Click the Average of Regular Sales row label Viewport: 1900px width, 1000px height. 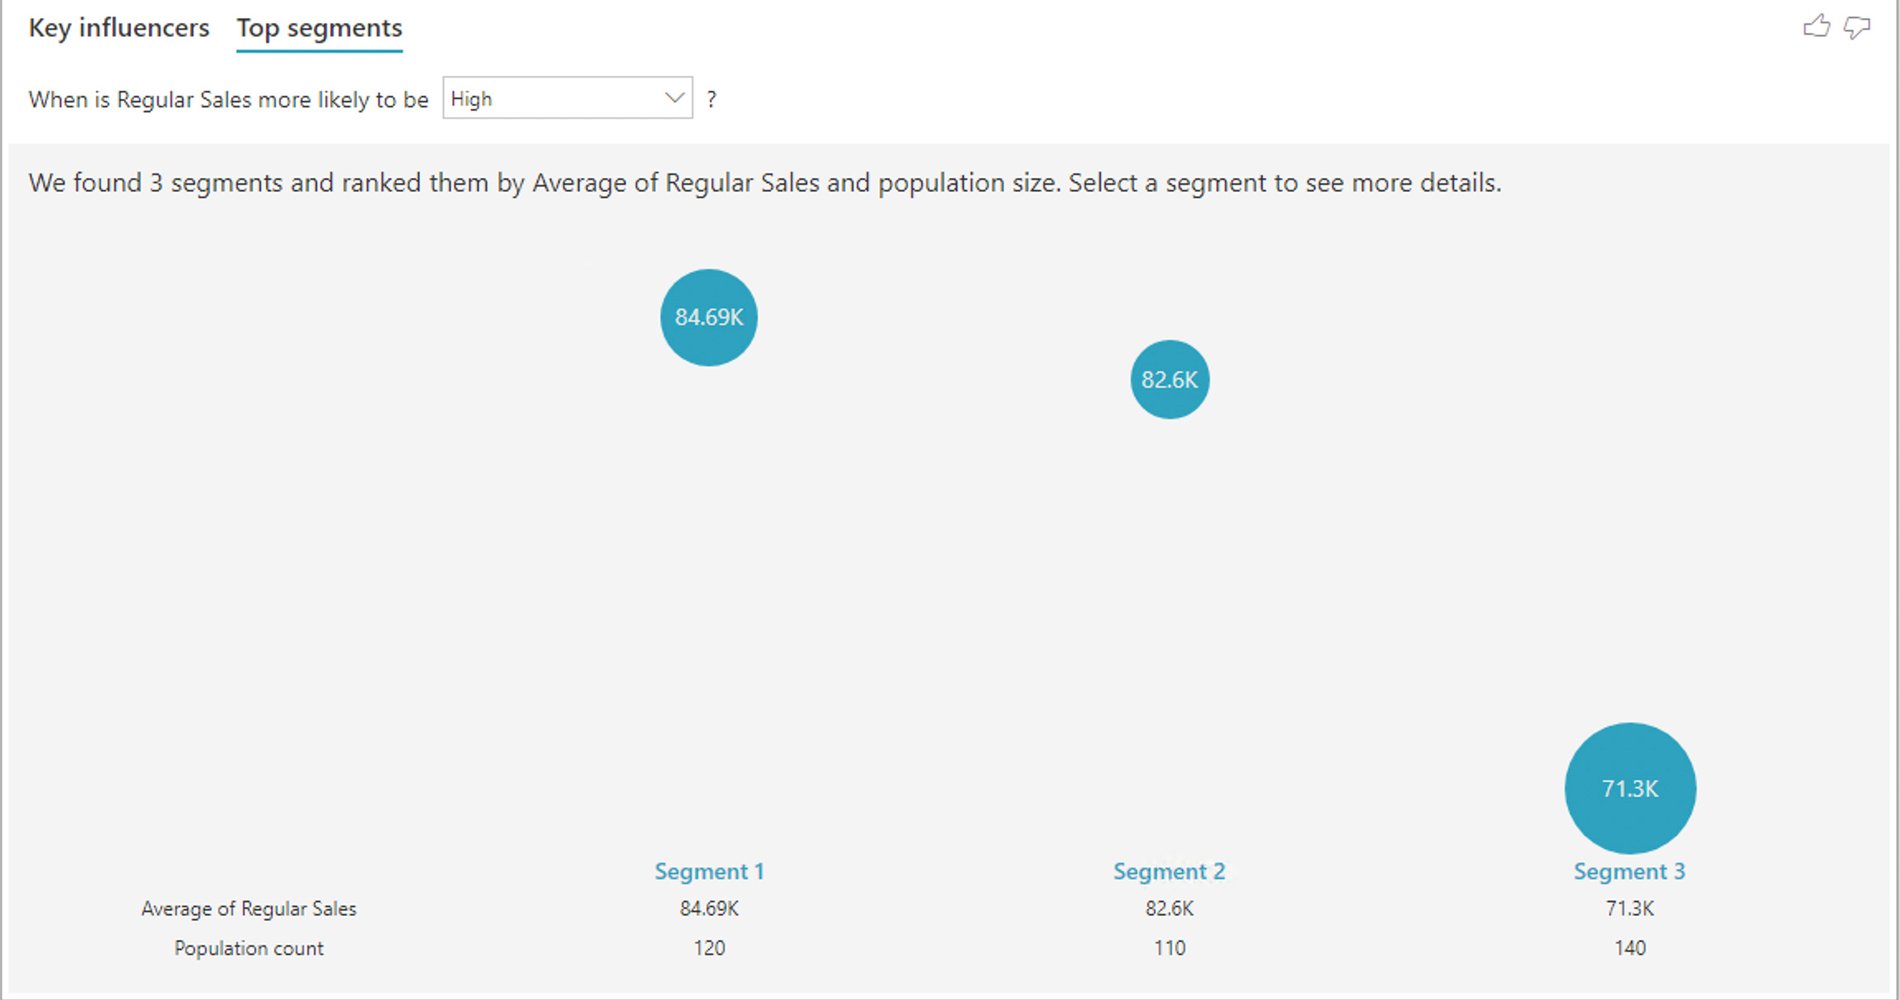pos(249,908)
